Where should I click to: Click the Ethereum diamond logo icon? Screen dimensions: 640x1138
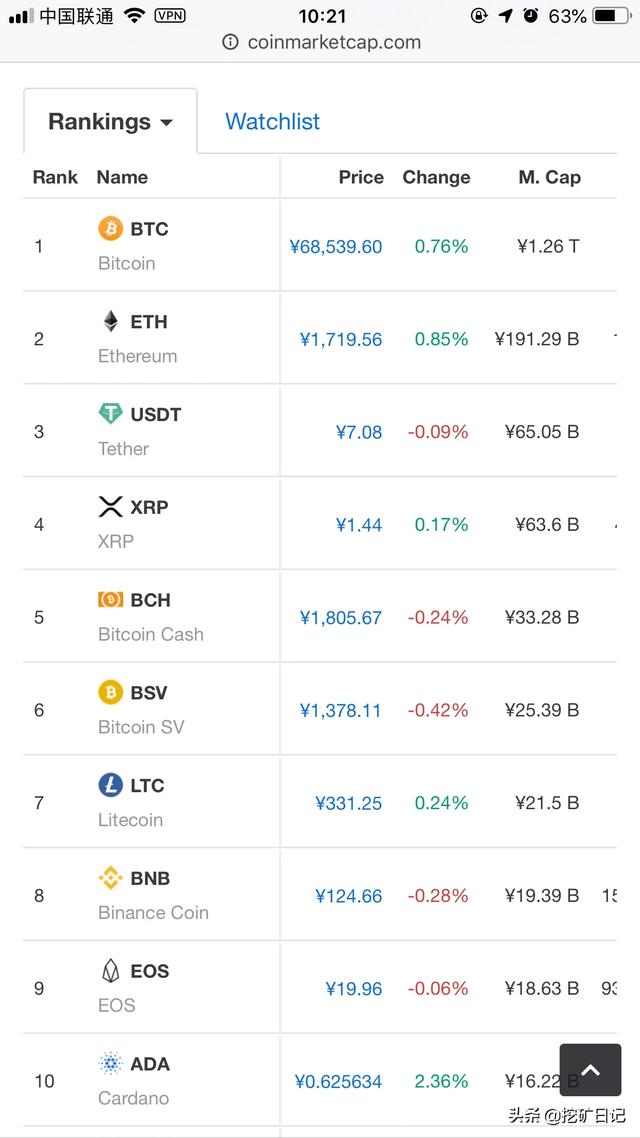(x=110, y=321)
